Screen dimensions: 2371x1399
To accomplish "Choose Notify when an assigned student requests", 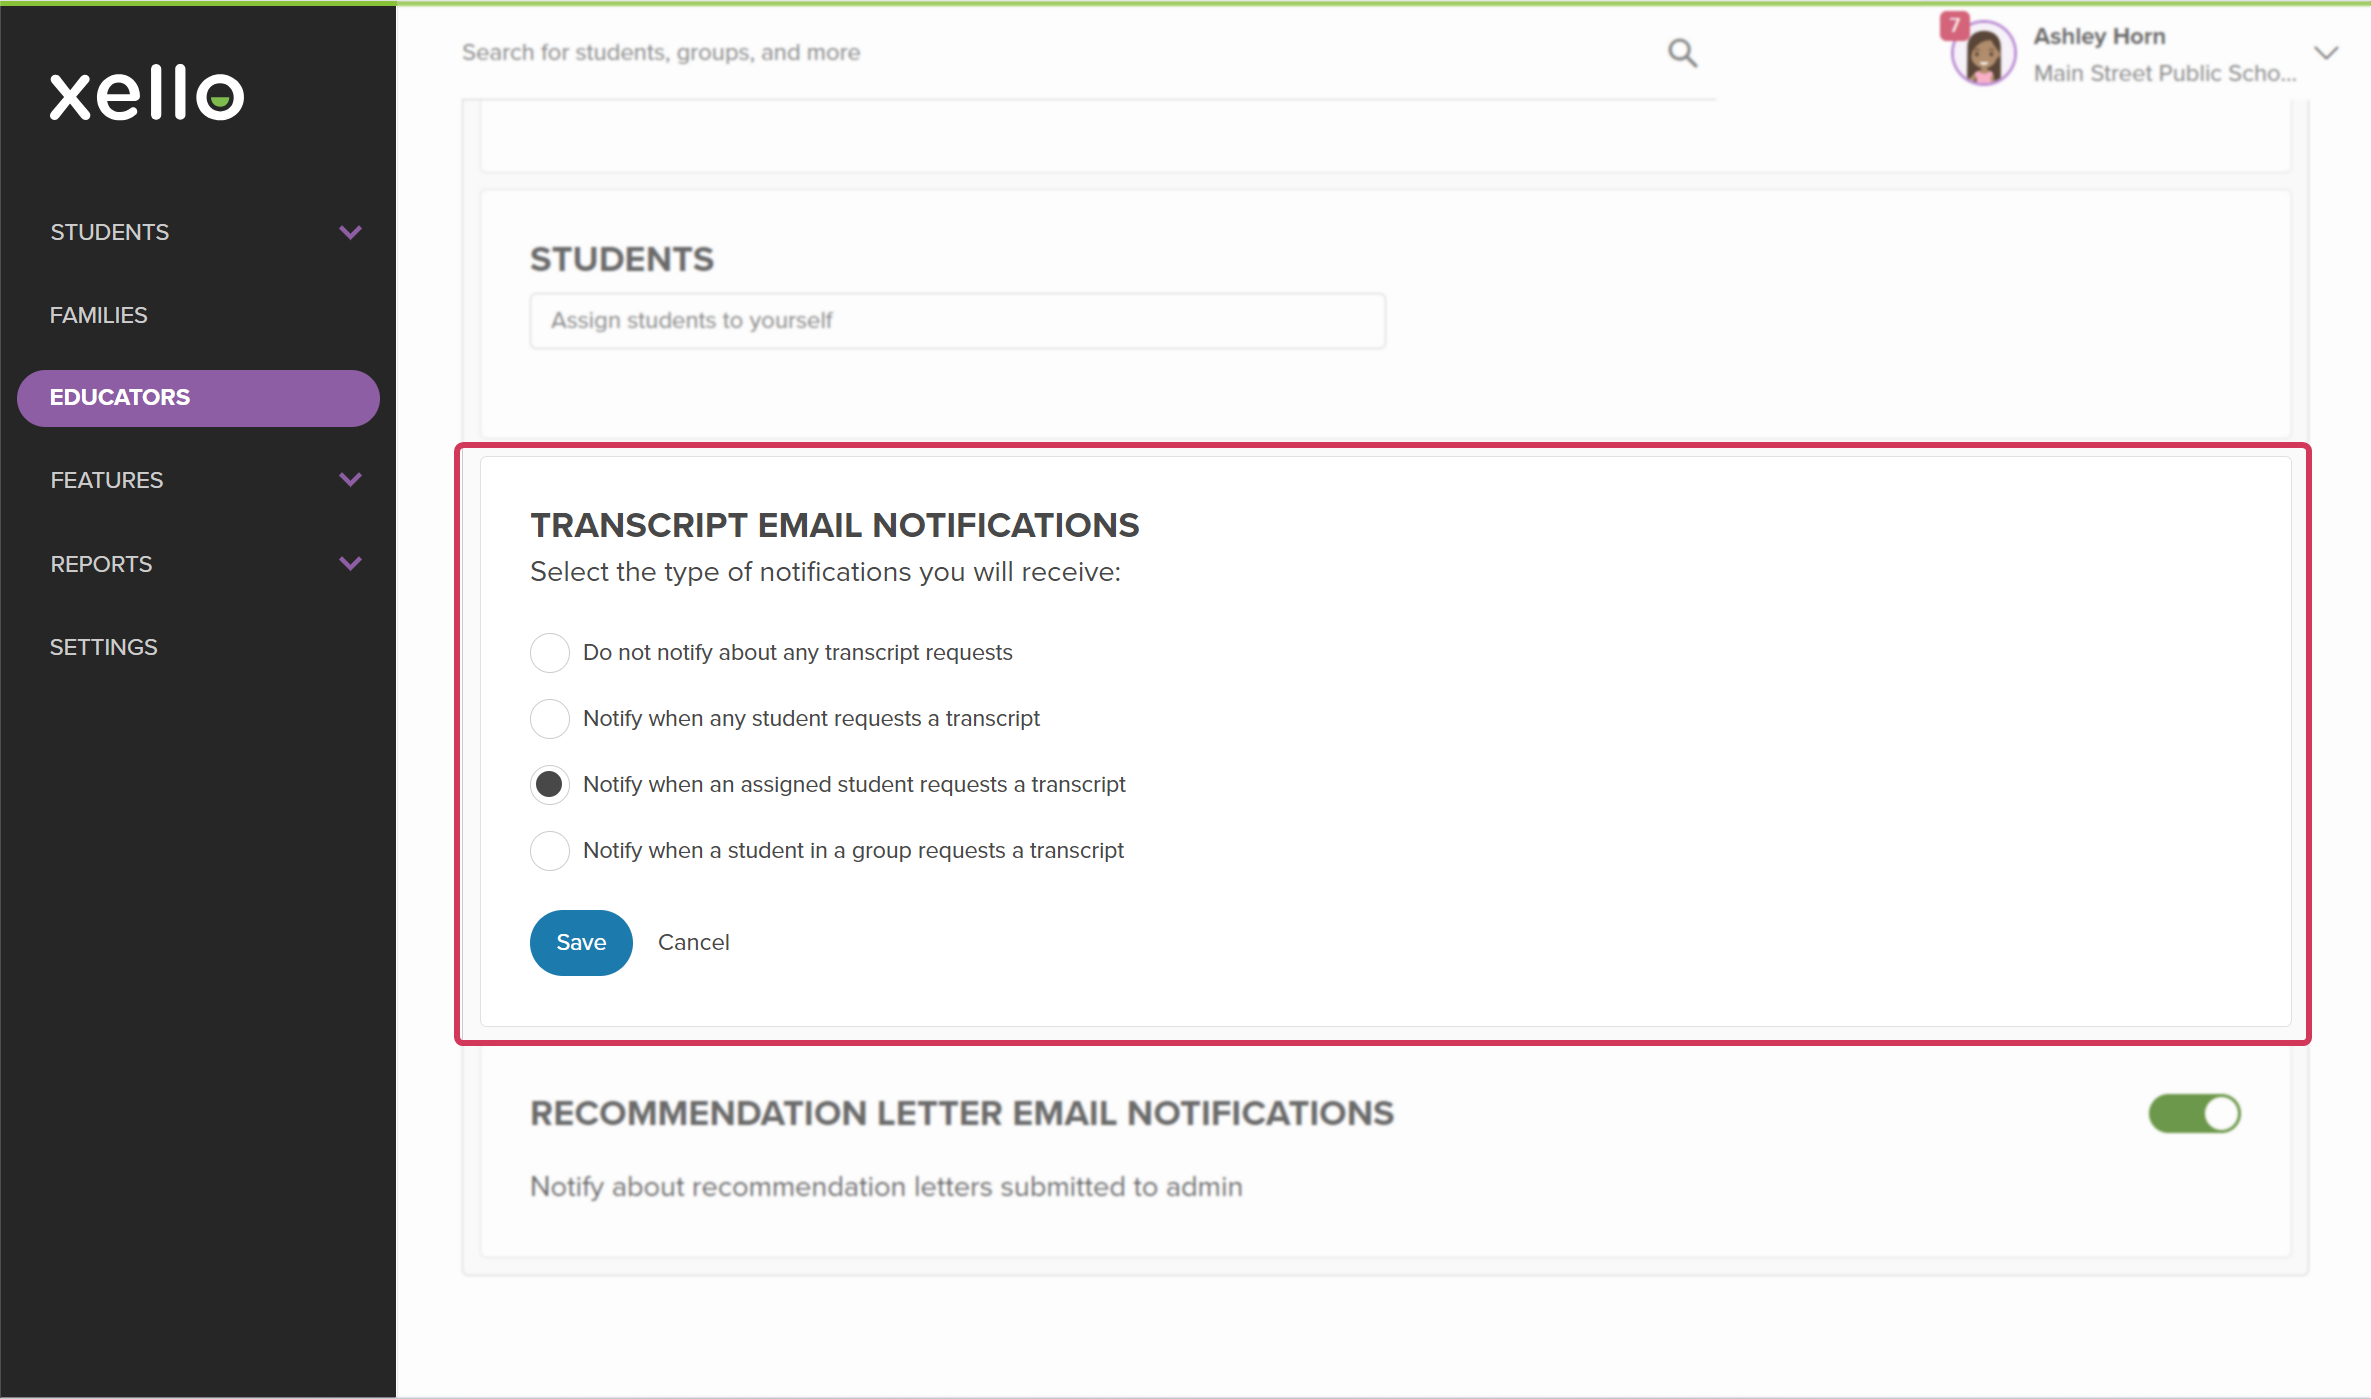I will pos(549,784).
